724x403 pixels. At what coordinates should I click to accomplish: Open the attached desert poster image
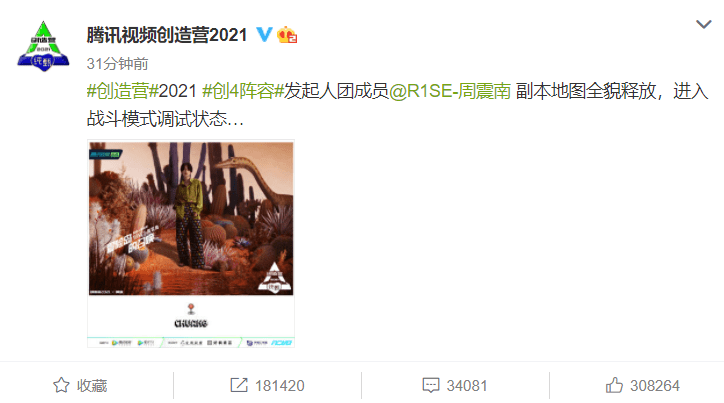coord(191,243)
